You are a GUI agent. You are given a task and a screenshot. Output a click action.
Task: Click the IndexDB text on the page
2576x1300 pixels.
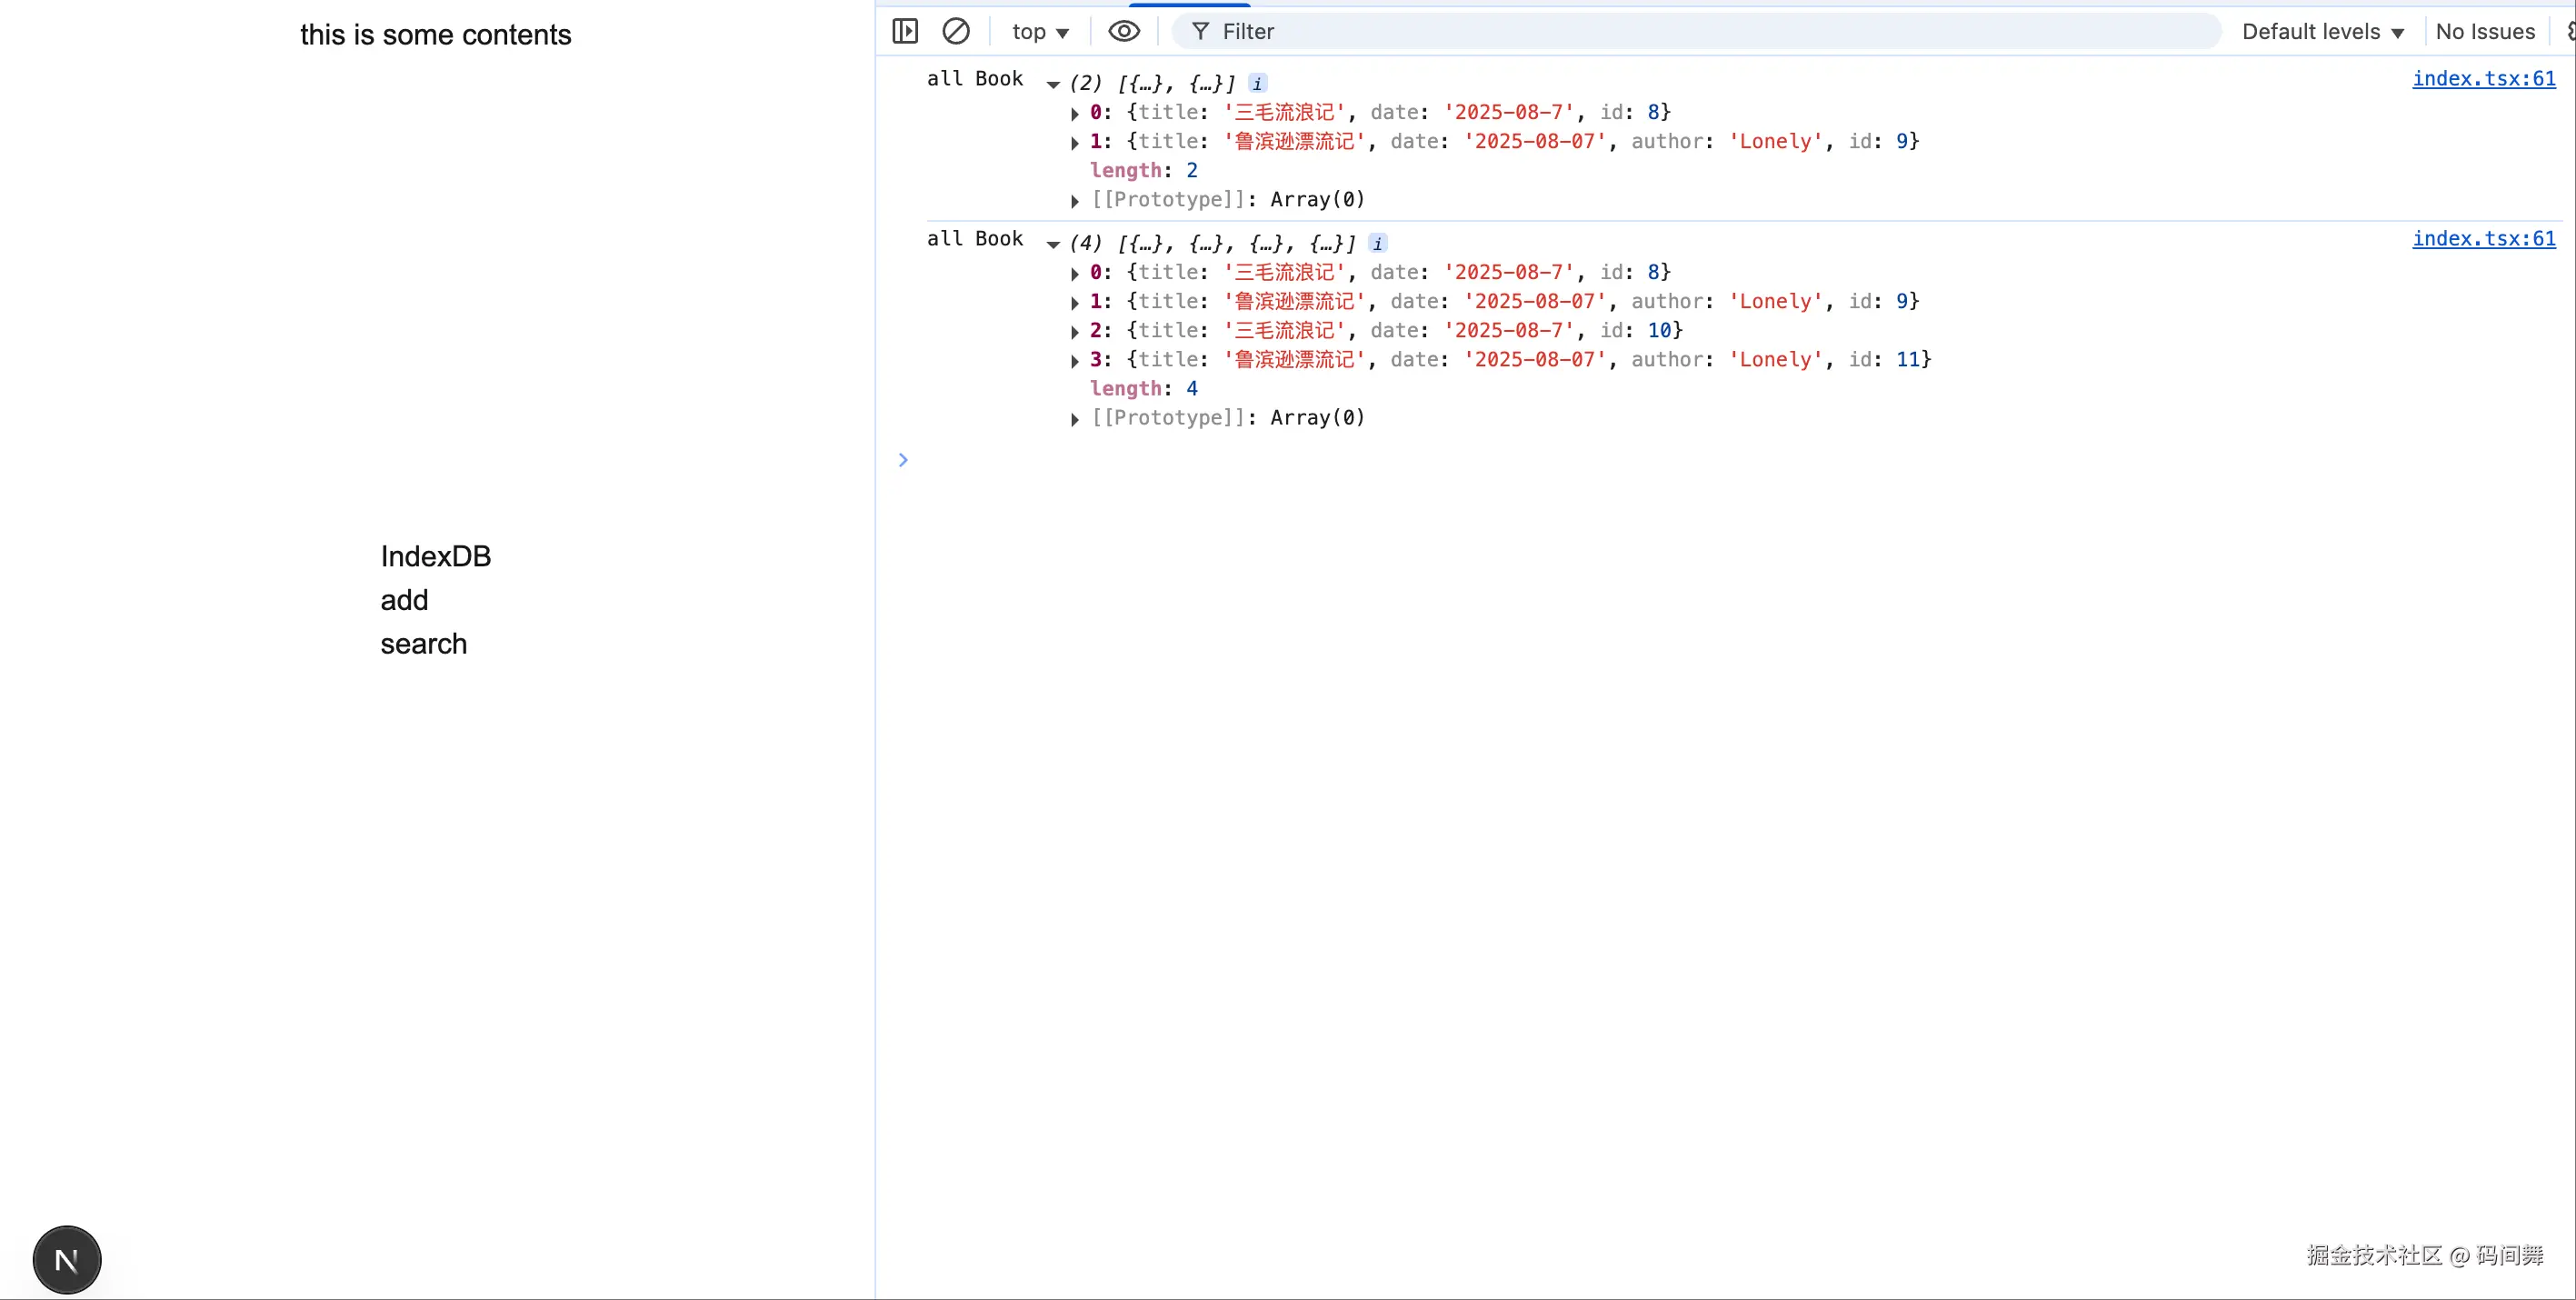coord(436,557)
